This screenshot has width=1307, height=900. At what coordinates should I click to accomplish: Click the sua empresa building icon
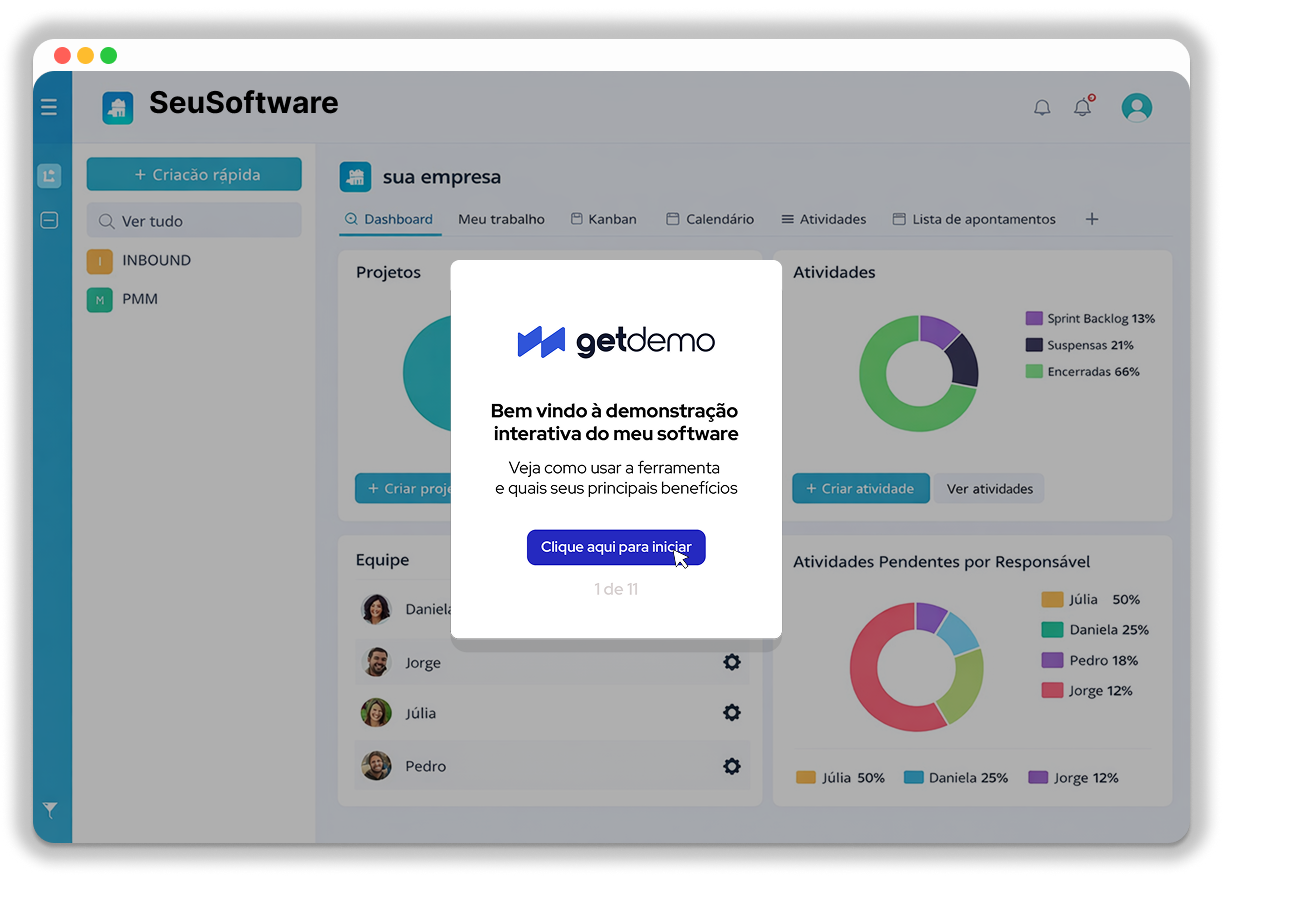(x=355, y=177)
